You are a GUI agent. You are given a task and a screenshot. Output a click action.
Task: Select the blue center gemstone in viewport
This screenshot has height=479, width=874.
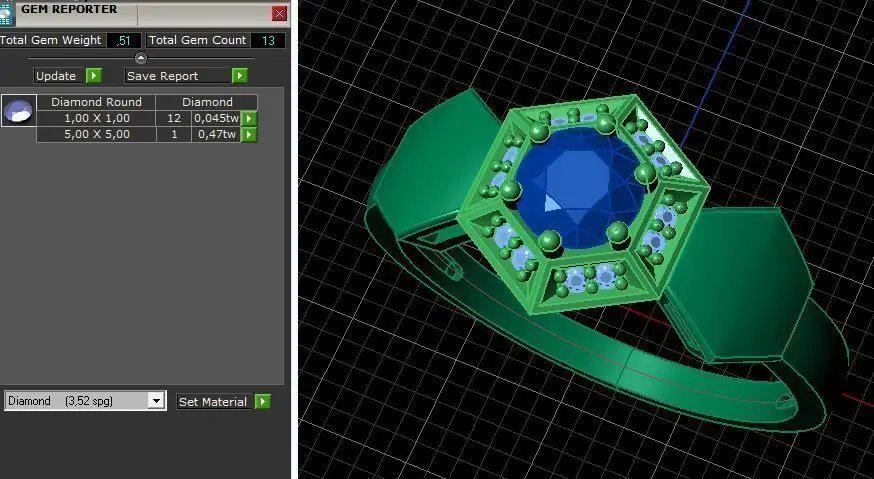[x=579, y=187]
